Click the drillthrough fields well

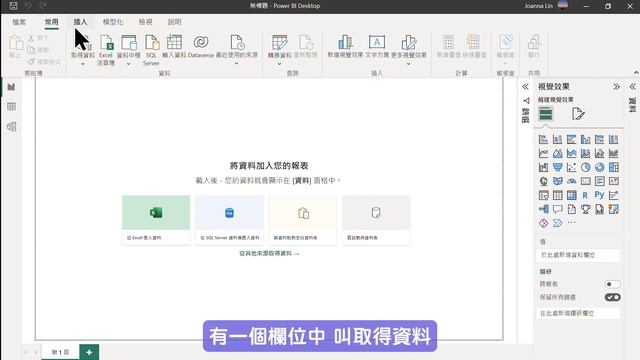(578, 313)
